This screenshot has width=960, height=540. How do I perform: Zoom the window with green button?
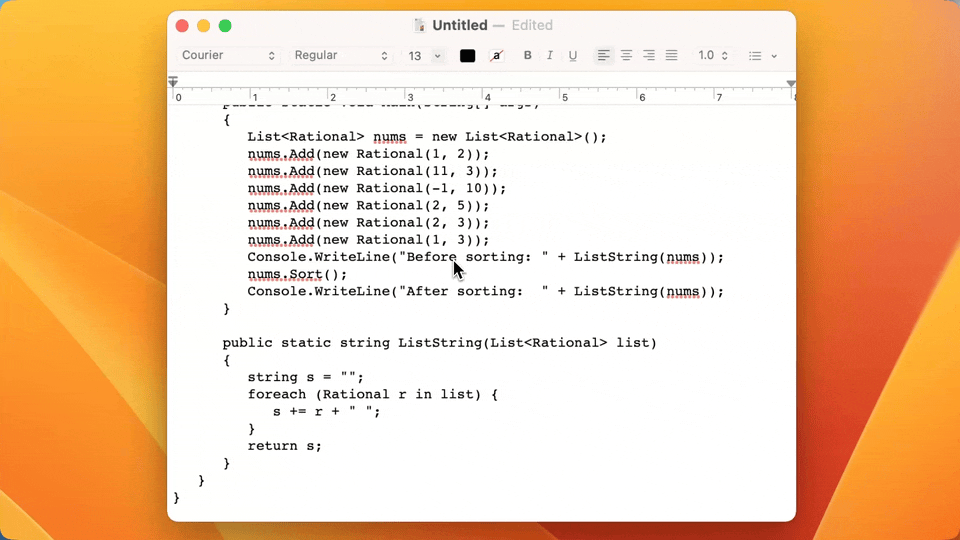pos(225,26)
